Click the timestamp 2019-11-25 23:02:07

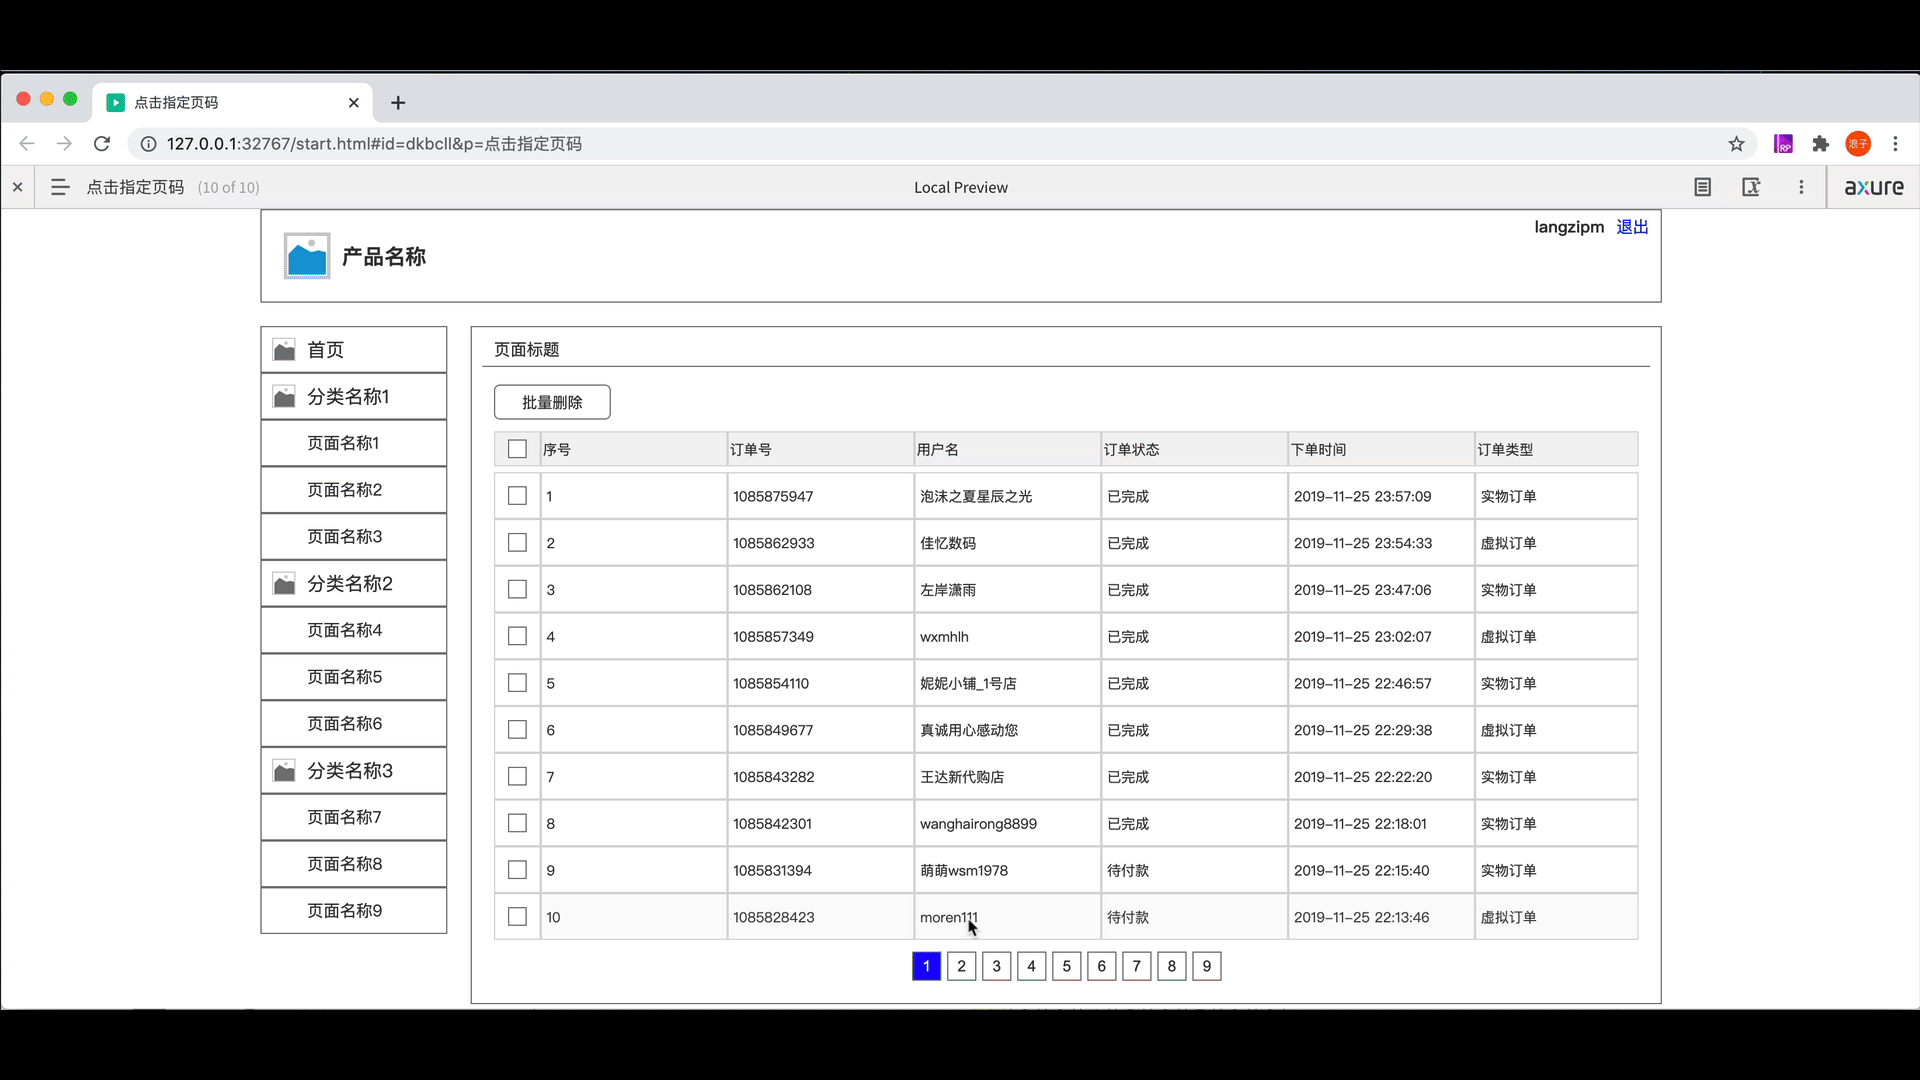click(x=1362, y=637)
